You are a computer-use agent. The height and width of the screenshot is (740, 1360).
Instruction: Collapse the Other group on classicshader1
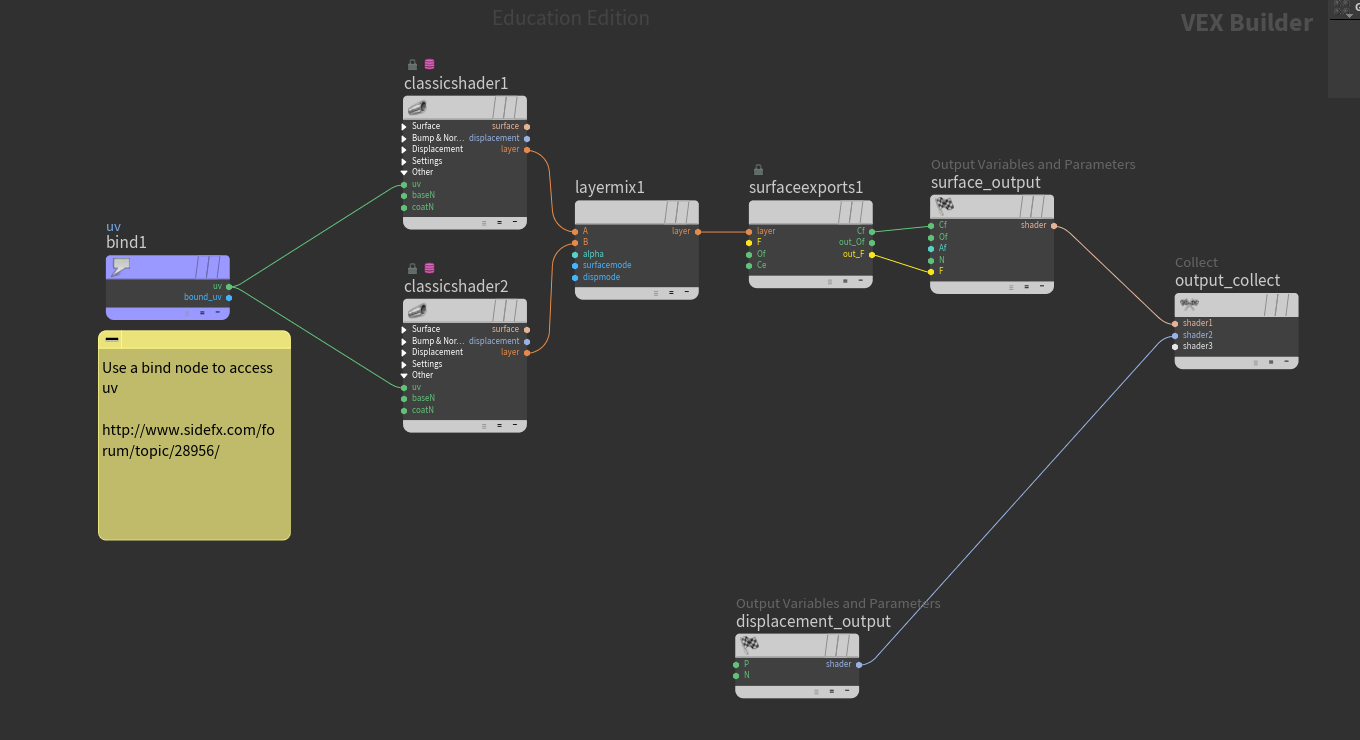click(404, 172)
